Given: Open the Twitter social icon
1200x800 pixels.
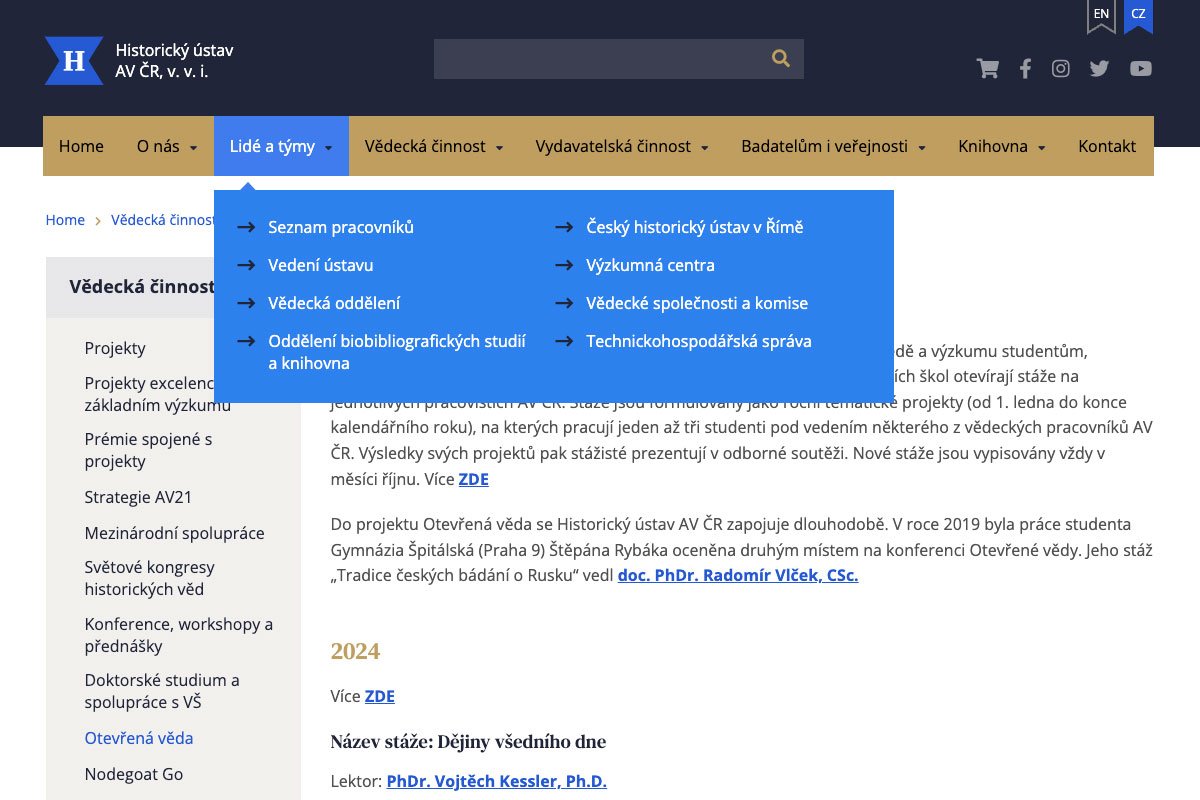Looking at the screenshot, I should click(1100, 69).
